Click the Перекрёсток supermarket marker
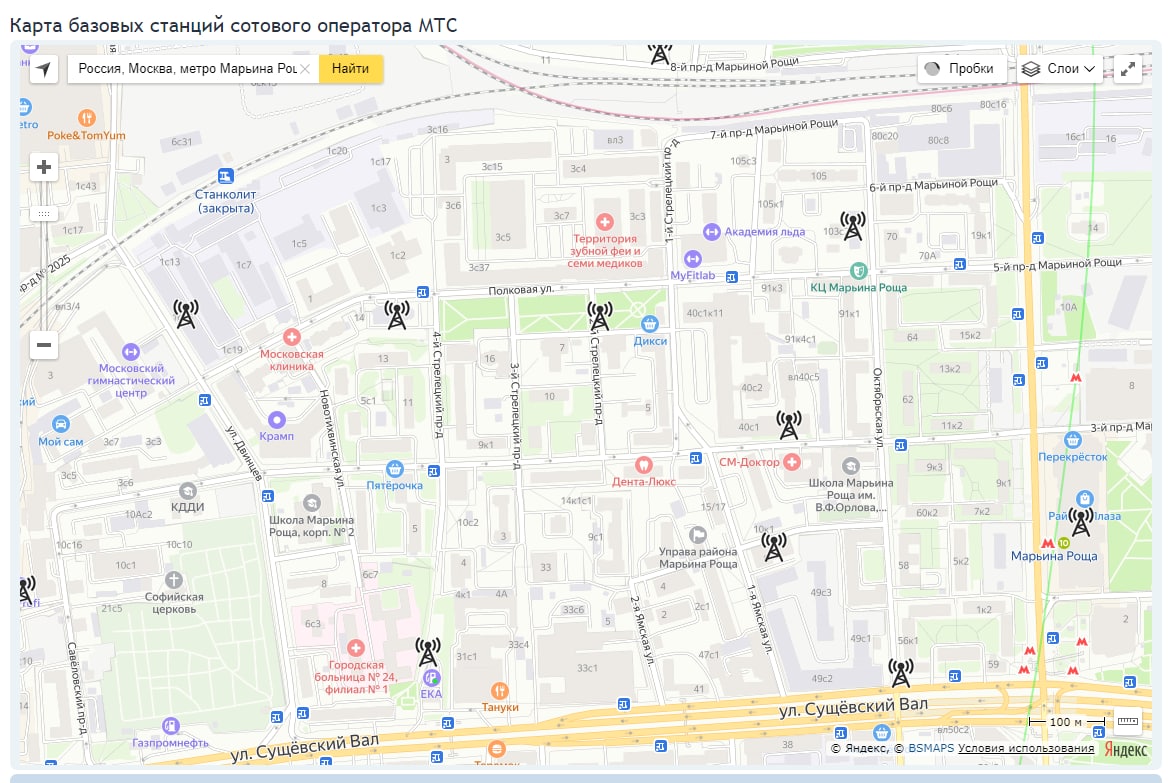Image resolution: width=1169 pixels, height=783 pixels. tap(1073, 440)
